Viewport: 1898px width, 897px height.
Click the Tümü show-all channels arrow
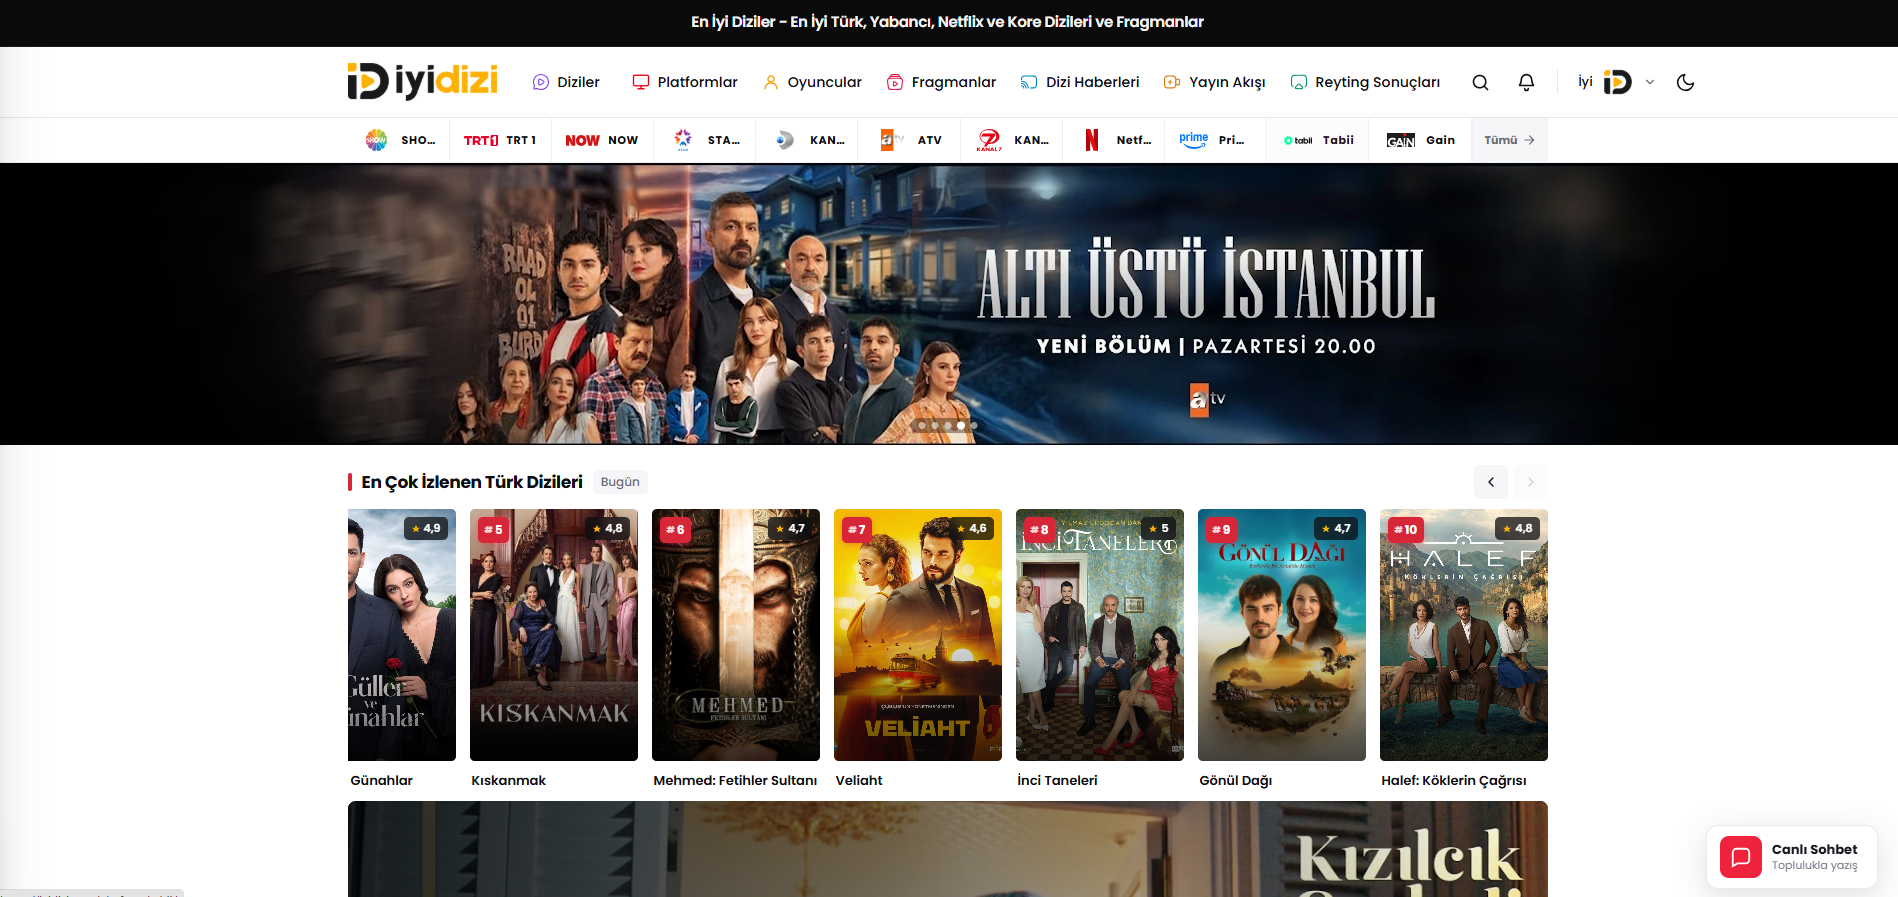(1509, 140)
